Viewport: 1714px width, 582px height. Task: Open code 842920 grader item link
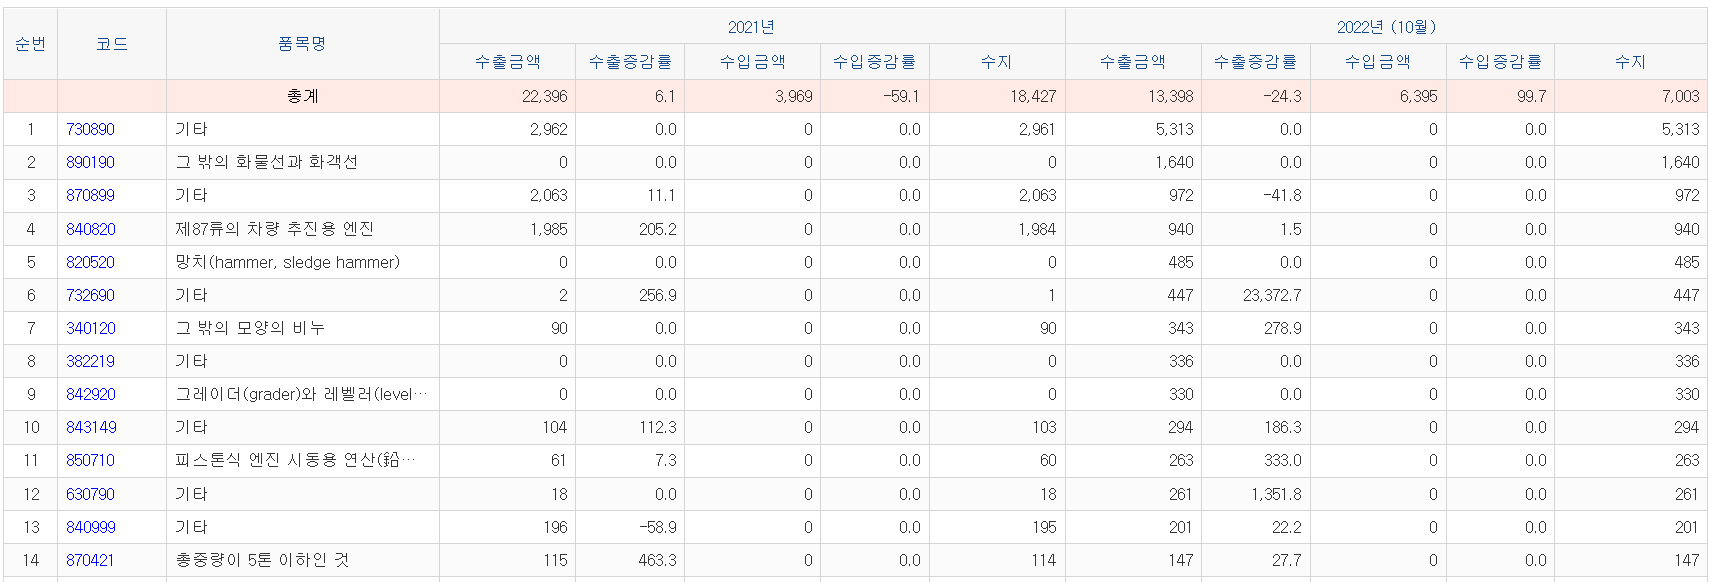pyautogui.click(x=90, y=394)
